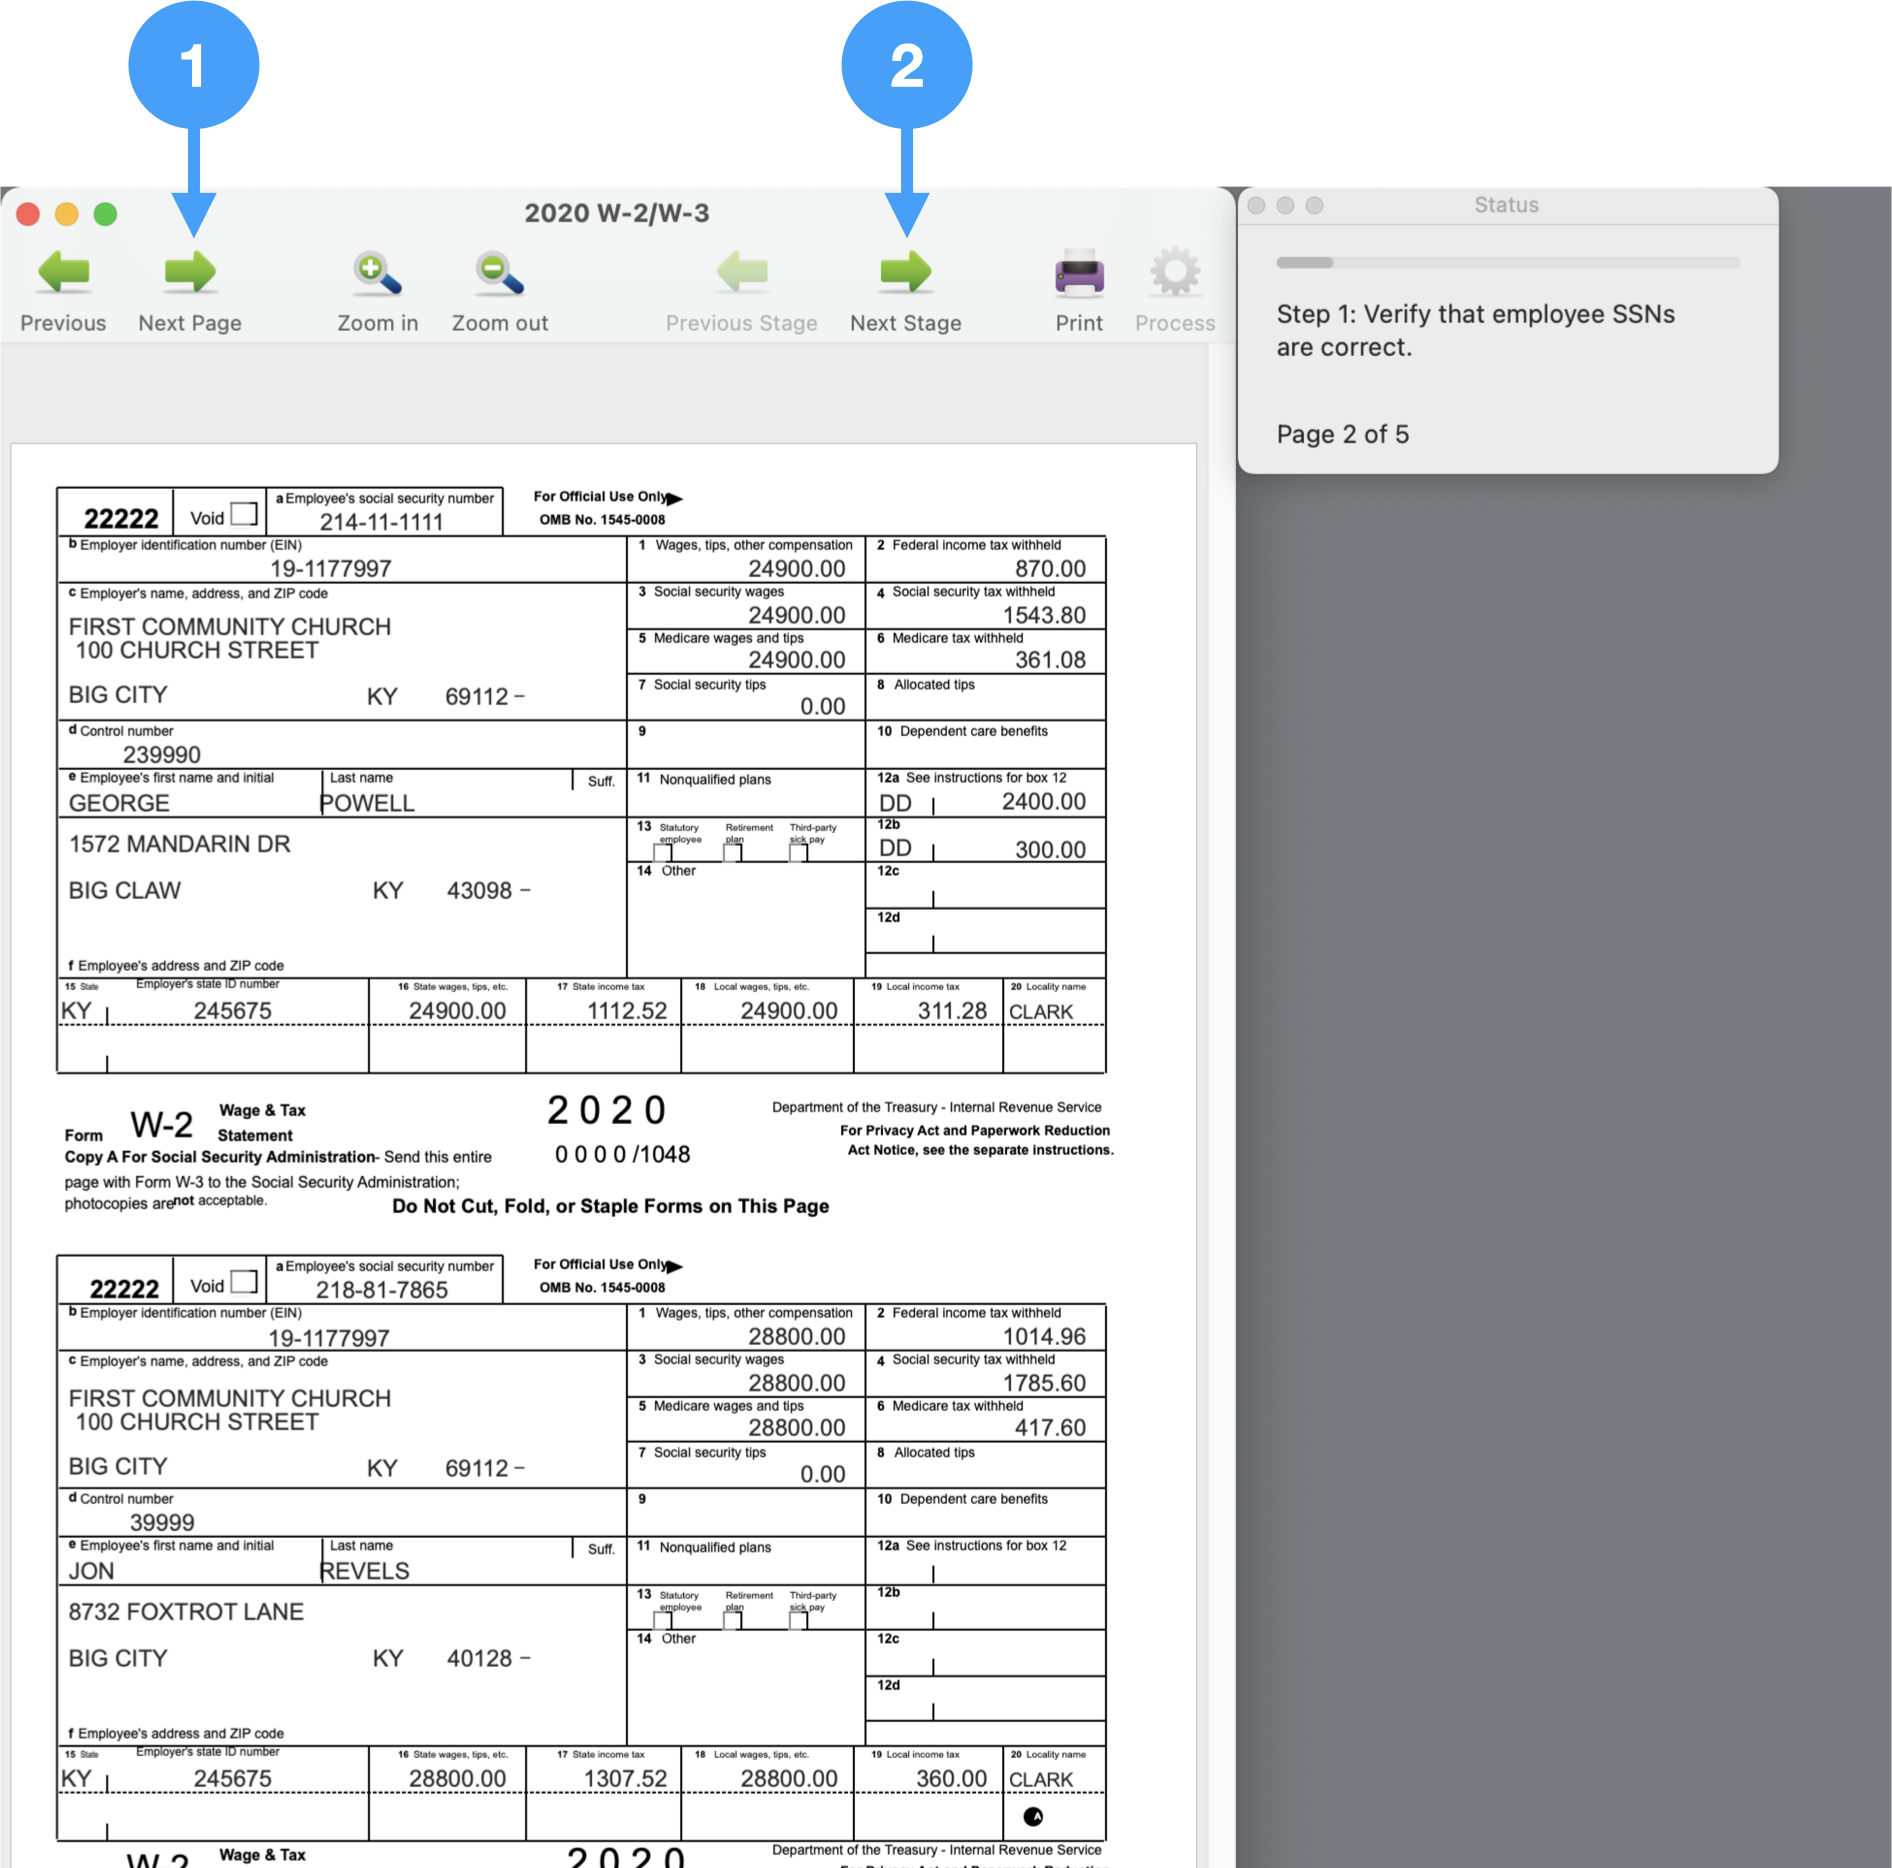Tick Retirement plan box on first W-2
This screenshot has width=1892, height=1868.
[x=733, y=853]
